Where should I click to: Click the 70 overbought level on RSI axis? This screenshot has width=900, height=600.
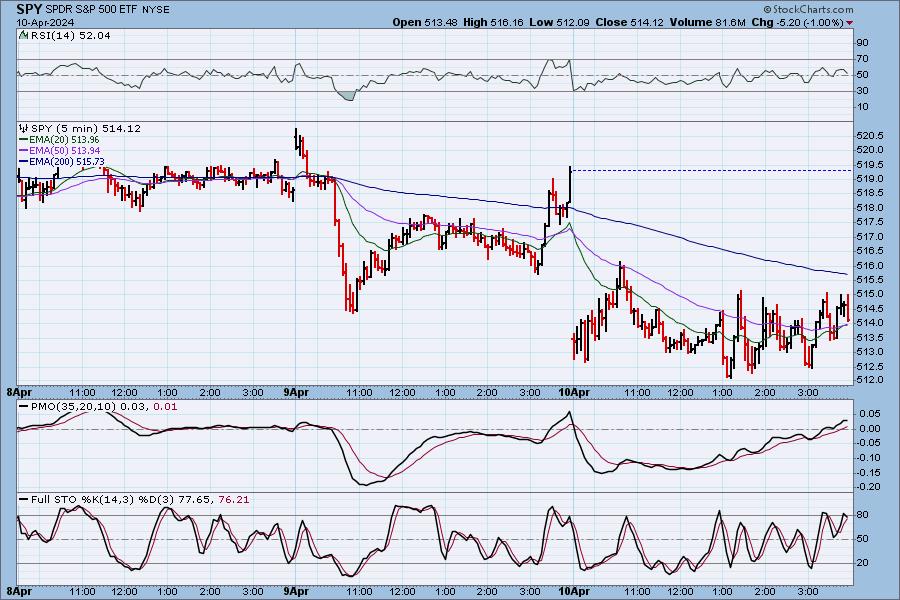tap(863, 59)
